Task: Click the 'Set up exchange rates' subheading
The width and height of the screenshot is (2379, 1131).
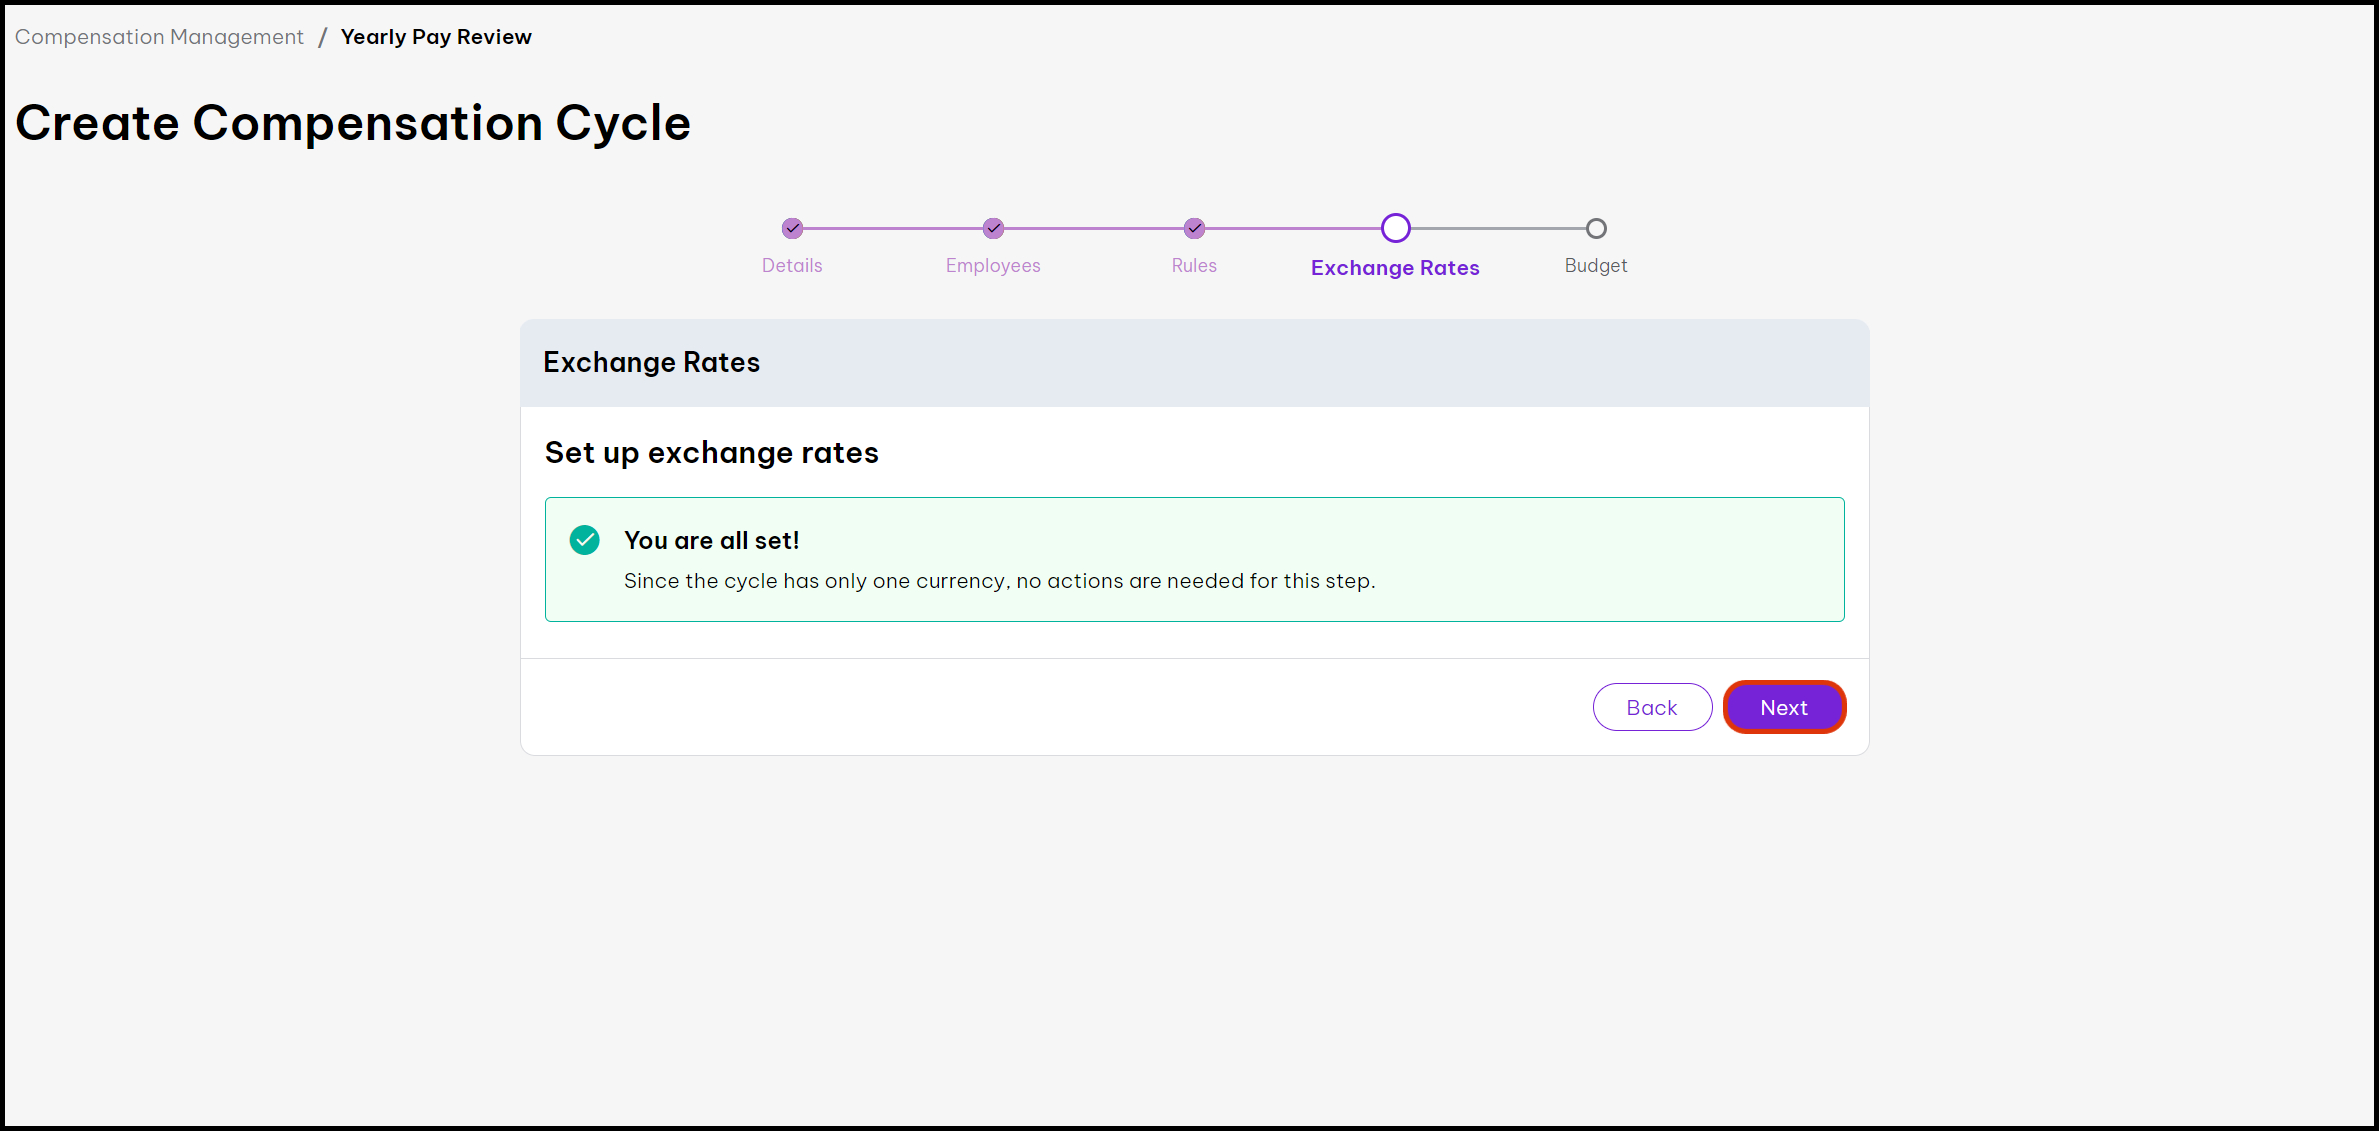Action: pyautogui.click(x=711, y=452)
